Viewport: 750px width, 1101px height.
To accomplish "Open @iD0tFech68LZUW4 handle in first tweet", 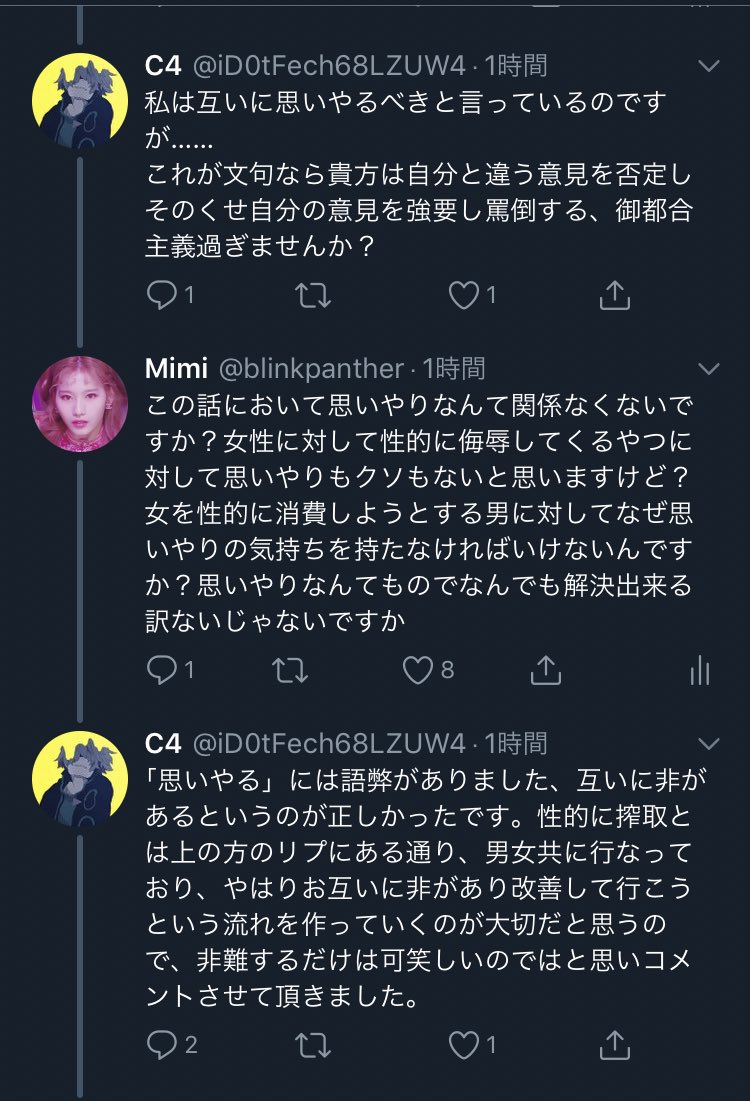I will pyautogui.click(x=328, y=67).
